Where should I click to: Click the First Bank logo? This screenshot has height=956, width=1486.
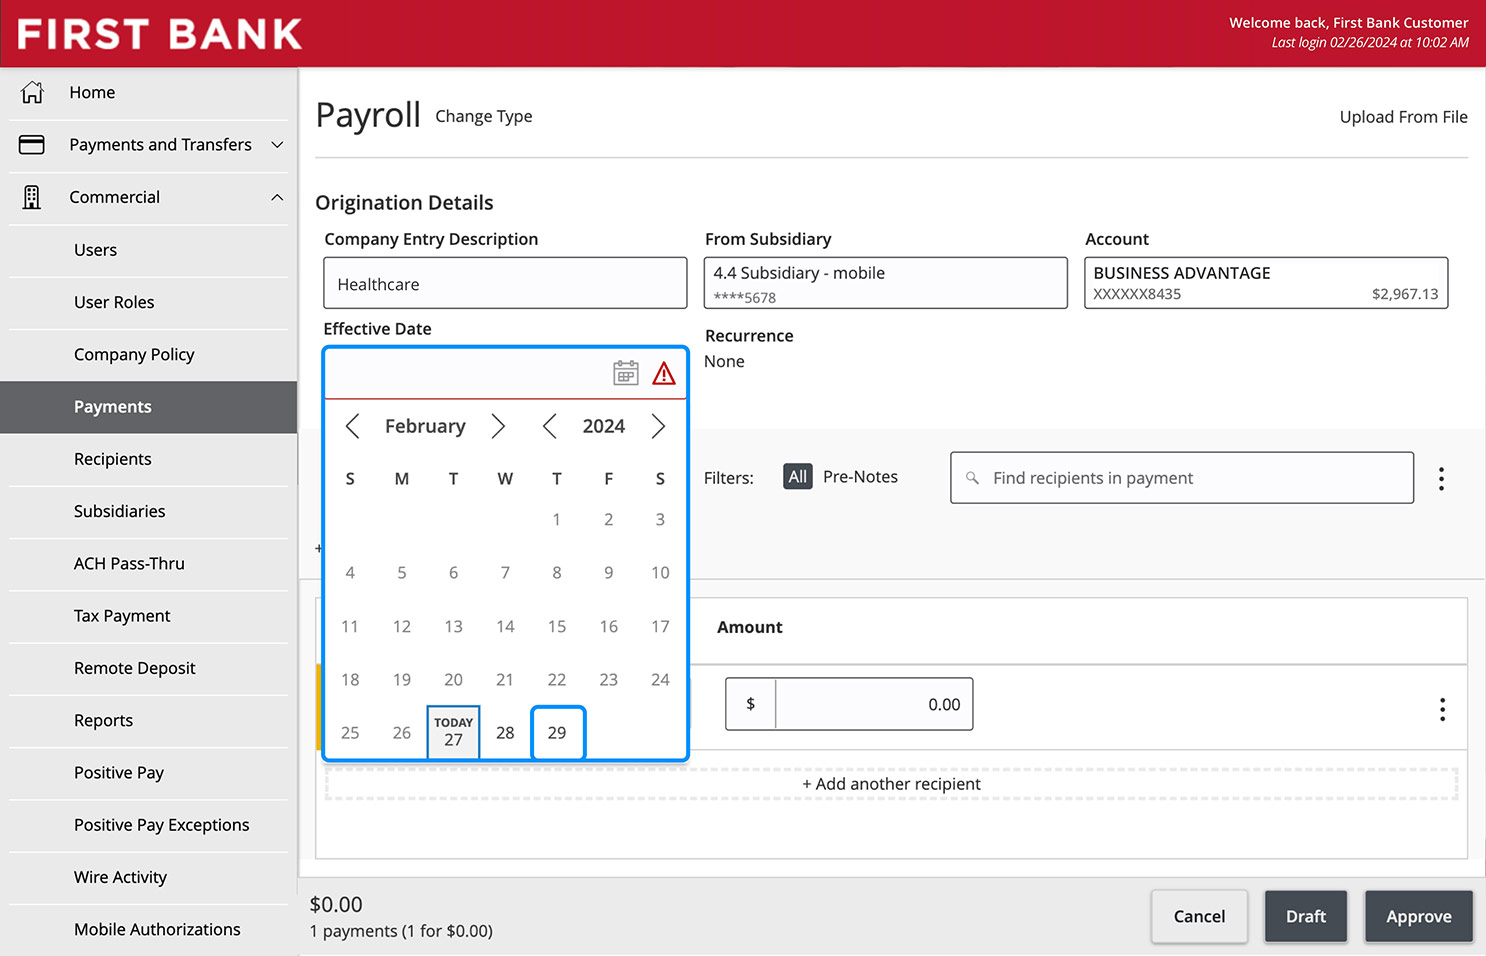tap(160, 34)
